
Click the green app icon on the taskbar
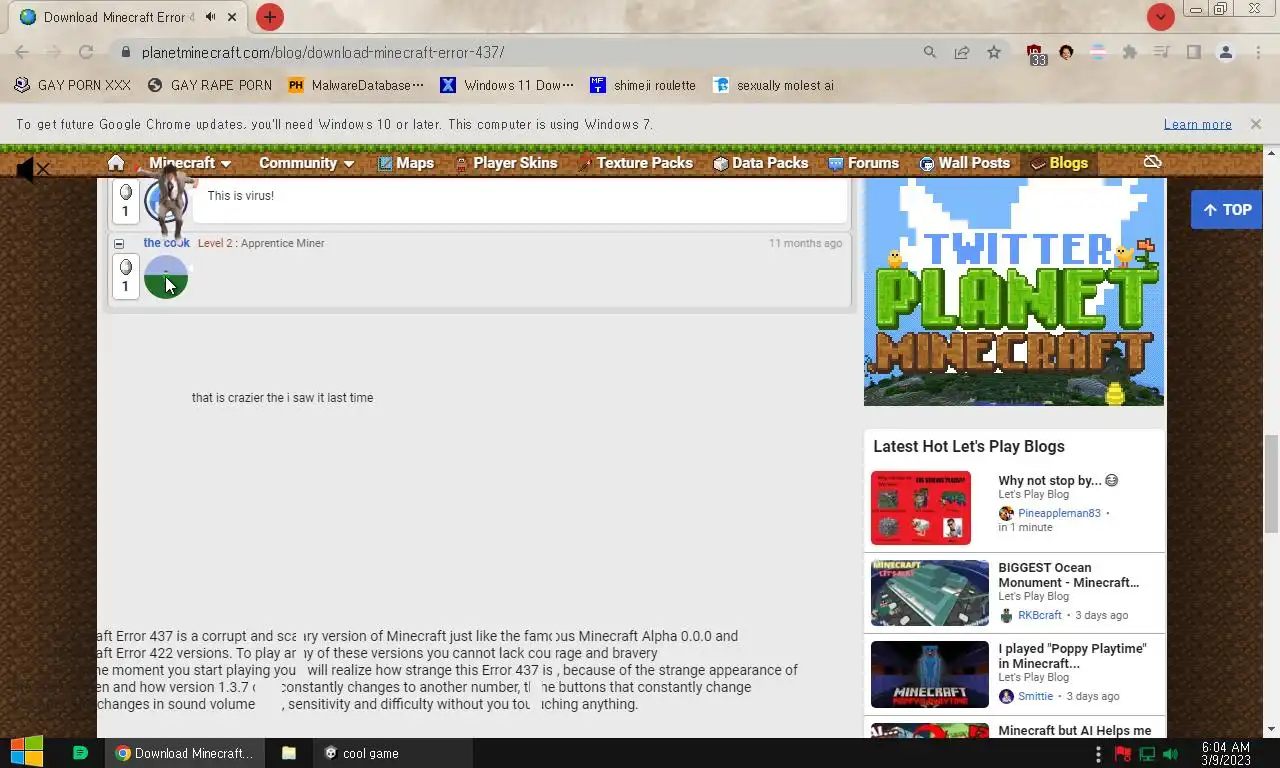(81, 753)
